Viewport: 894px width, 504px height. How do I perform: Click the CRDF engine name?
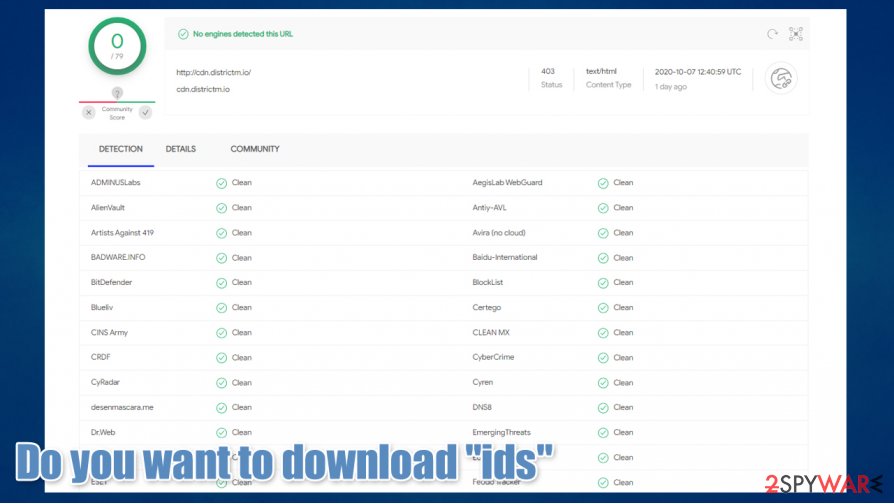100,357
